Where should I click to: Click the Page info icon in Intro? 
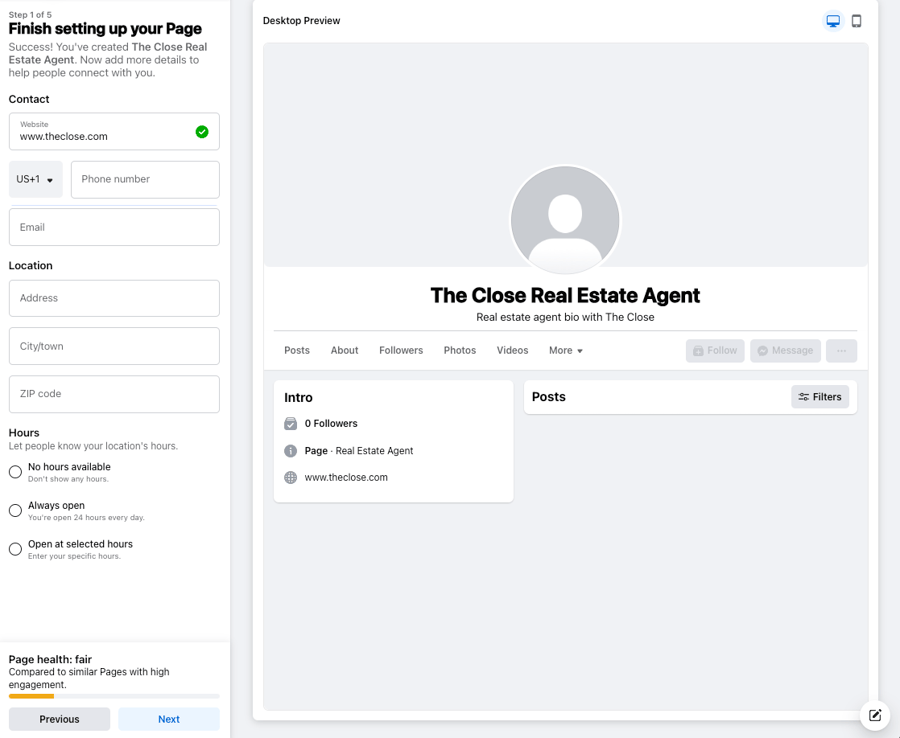[289, 450]
